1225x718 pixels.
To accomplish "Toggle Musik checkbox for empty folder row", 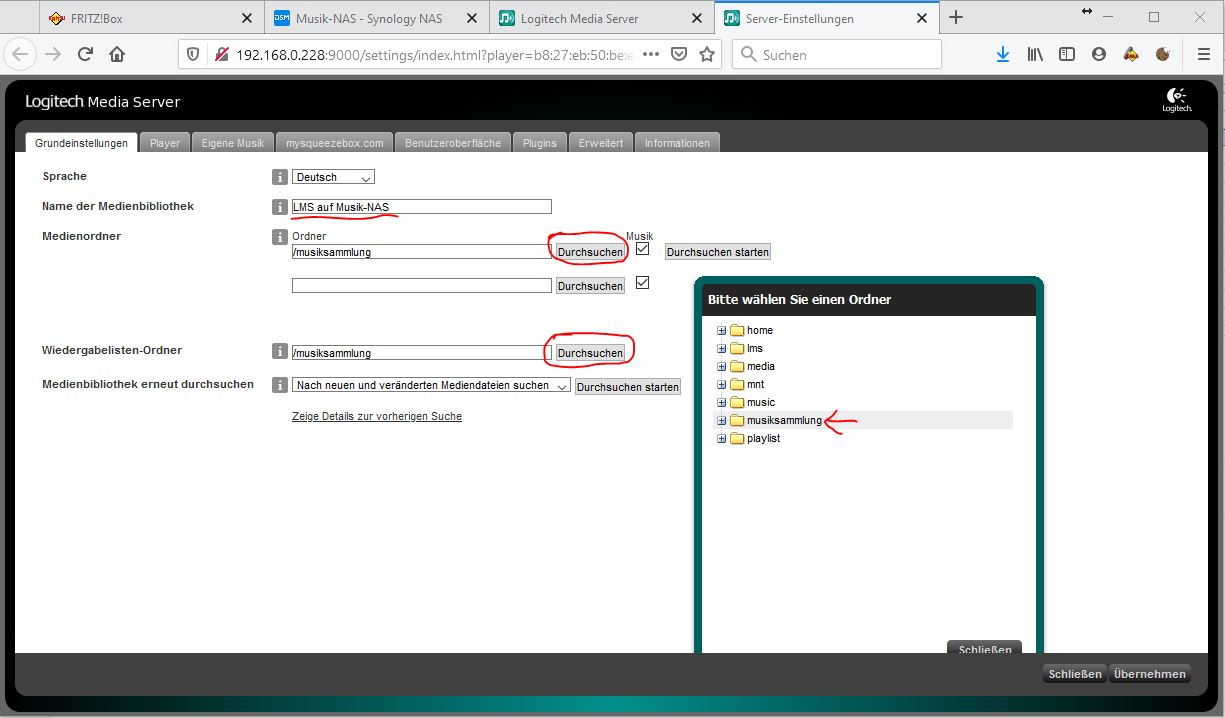I will pyautogui.click(x=643, y=283).
